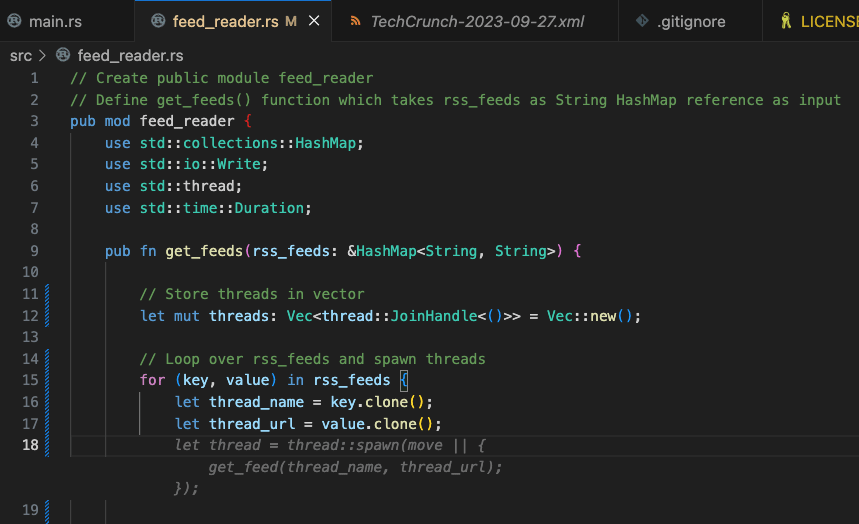Click the 'threads' variable on line 12

(239, 316)
